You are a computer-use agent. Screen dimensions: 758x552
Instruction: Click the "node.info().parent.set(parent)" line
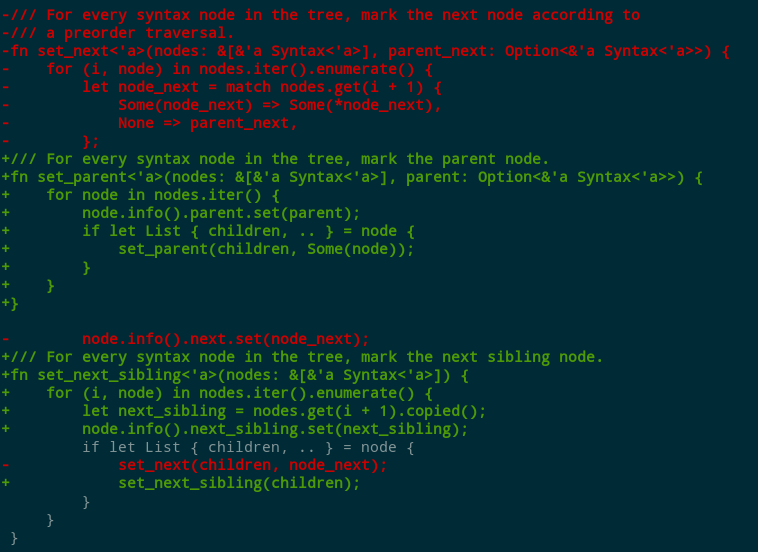click(x=220, y=213)
